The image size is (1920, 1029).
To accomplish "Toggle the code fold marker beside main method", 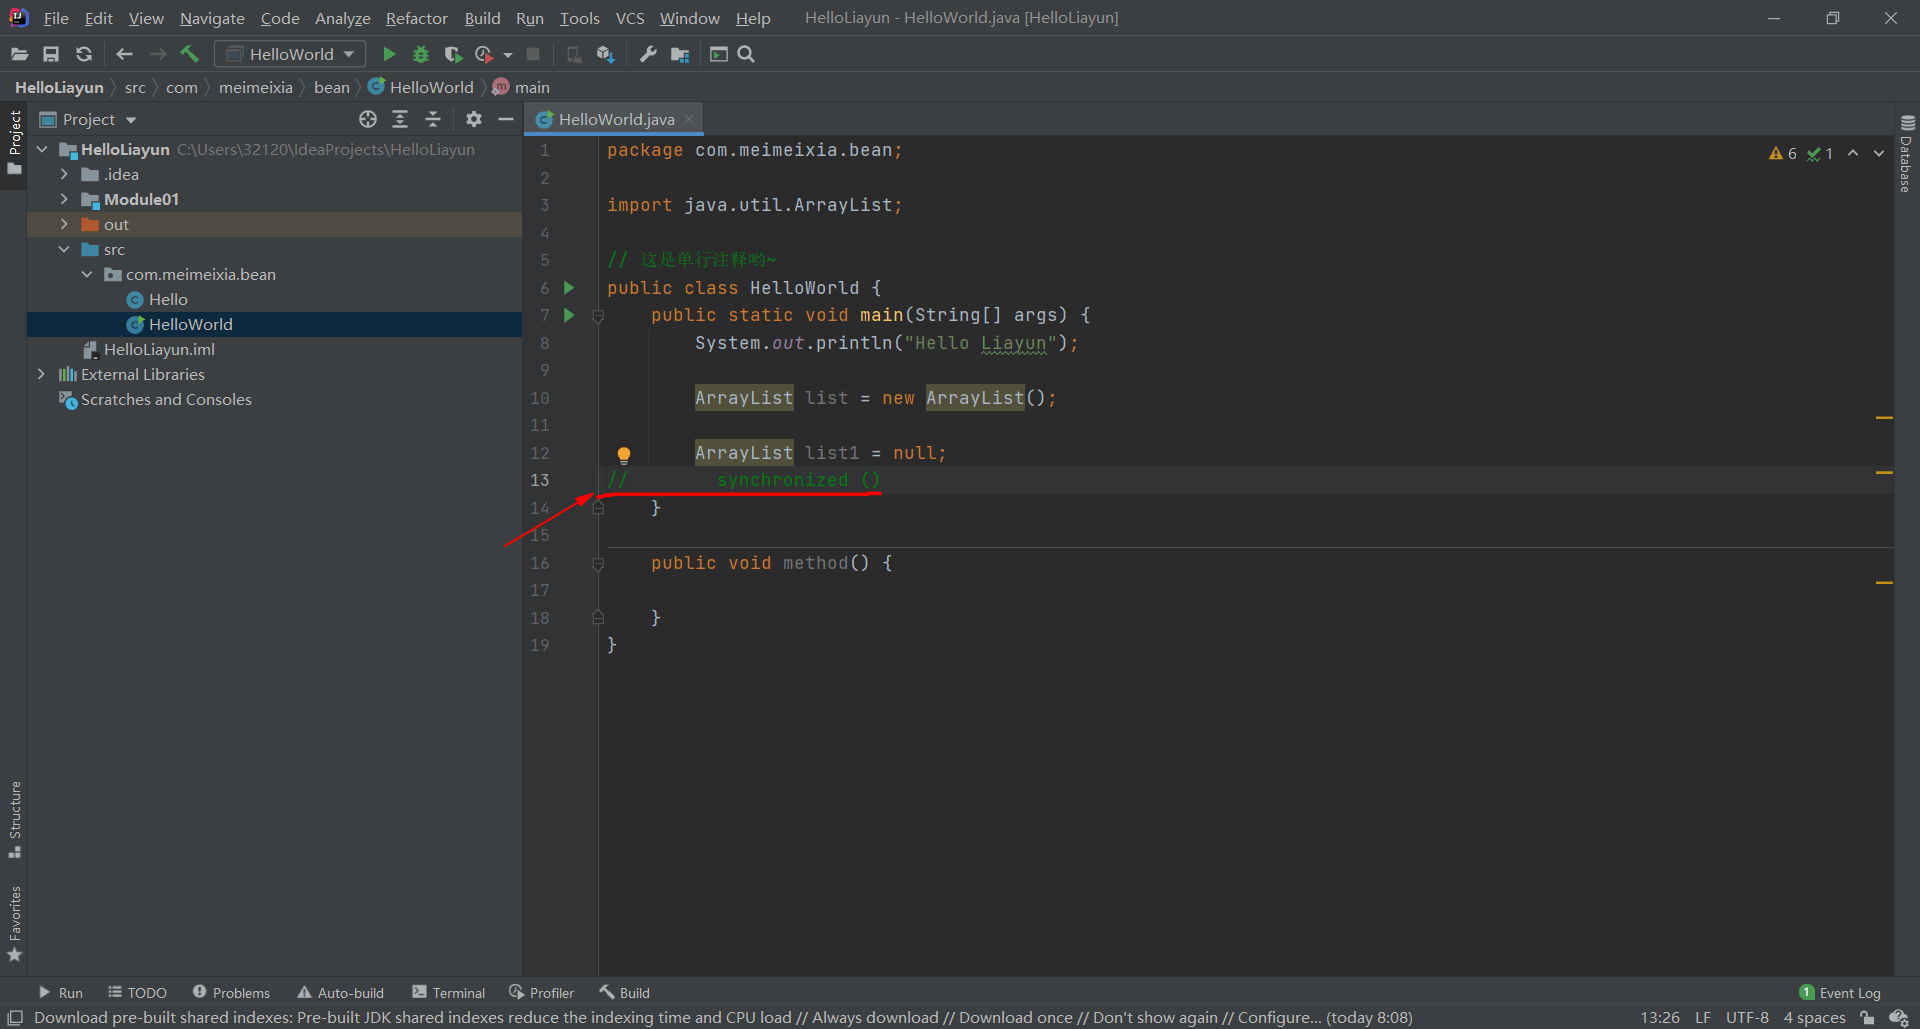I will [598, 316].
